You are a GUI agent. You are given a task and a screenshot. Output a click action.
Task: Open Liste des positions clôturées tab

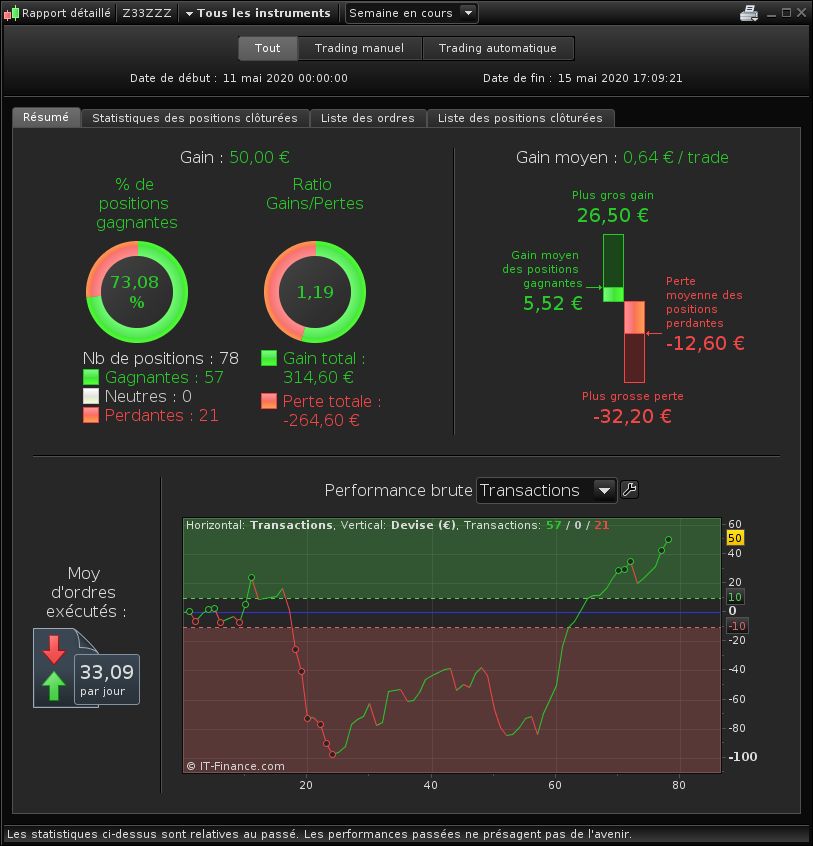520,118
